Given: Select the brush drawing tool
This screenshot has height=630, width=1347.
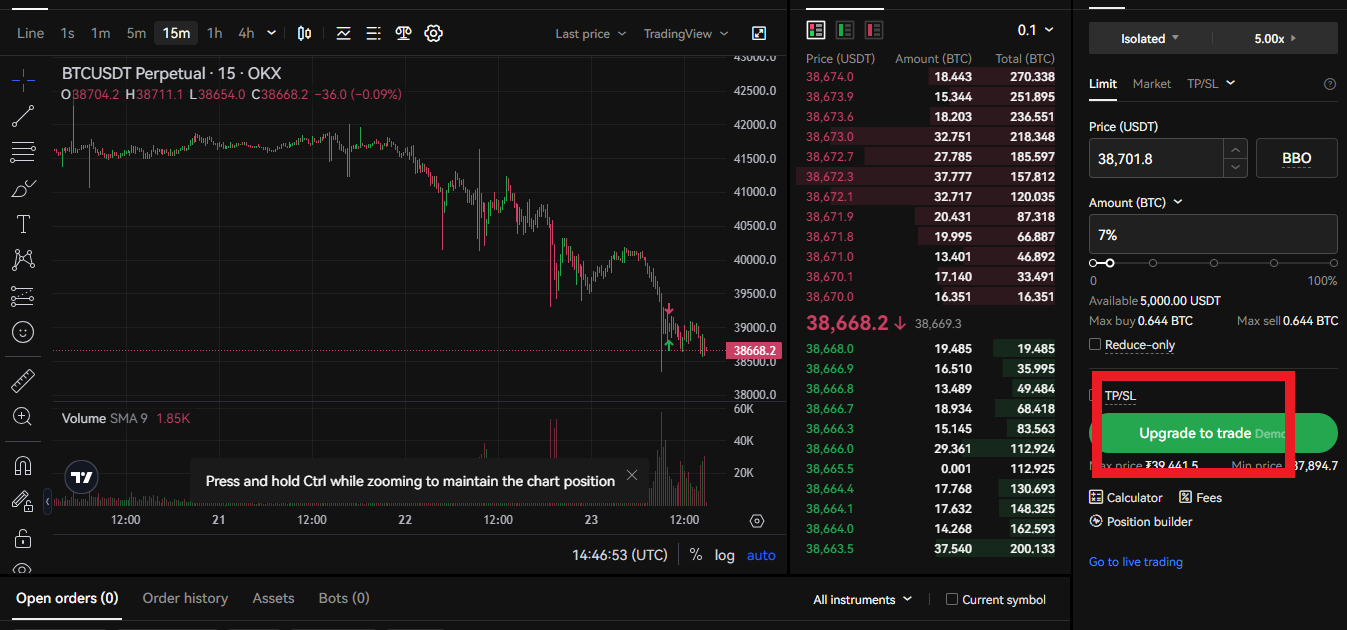Looking at the screenshot, I should 23,188.
